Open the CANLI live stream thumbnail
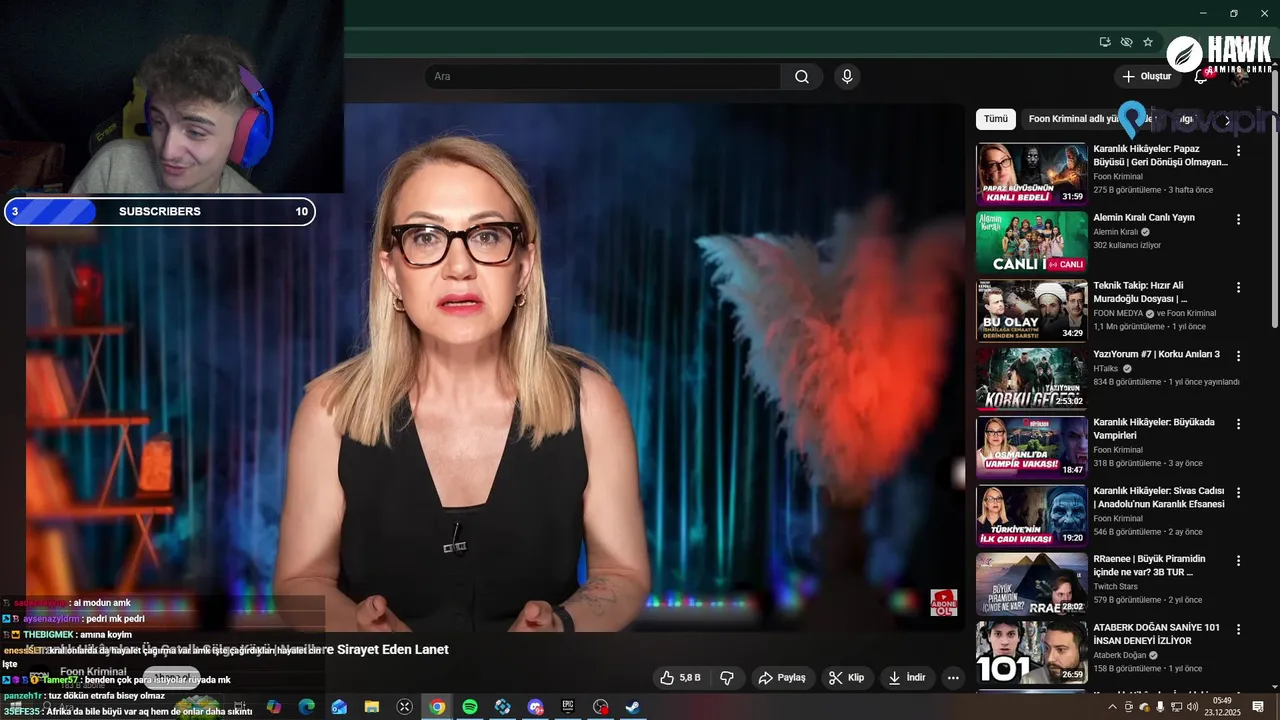This screenshot has height=720, width=1280. (x=1031, y=242)
